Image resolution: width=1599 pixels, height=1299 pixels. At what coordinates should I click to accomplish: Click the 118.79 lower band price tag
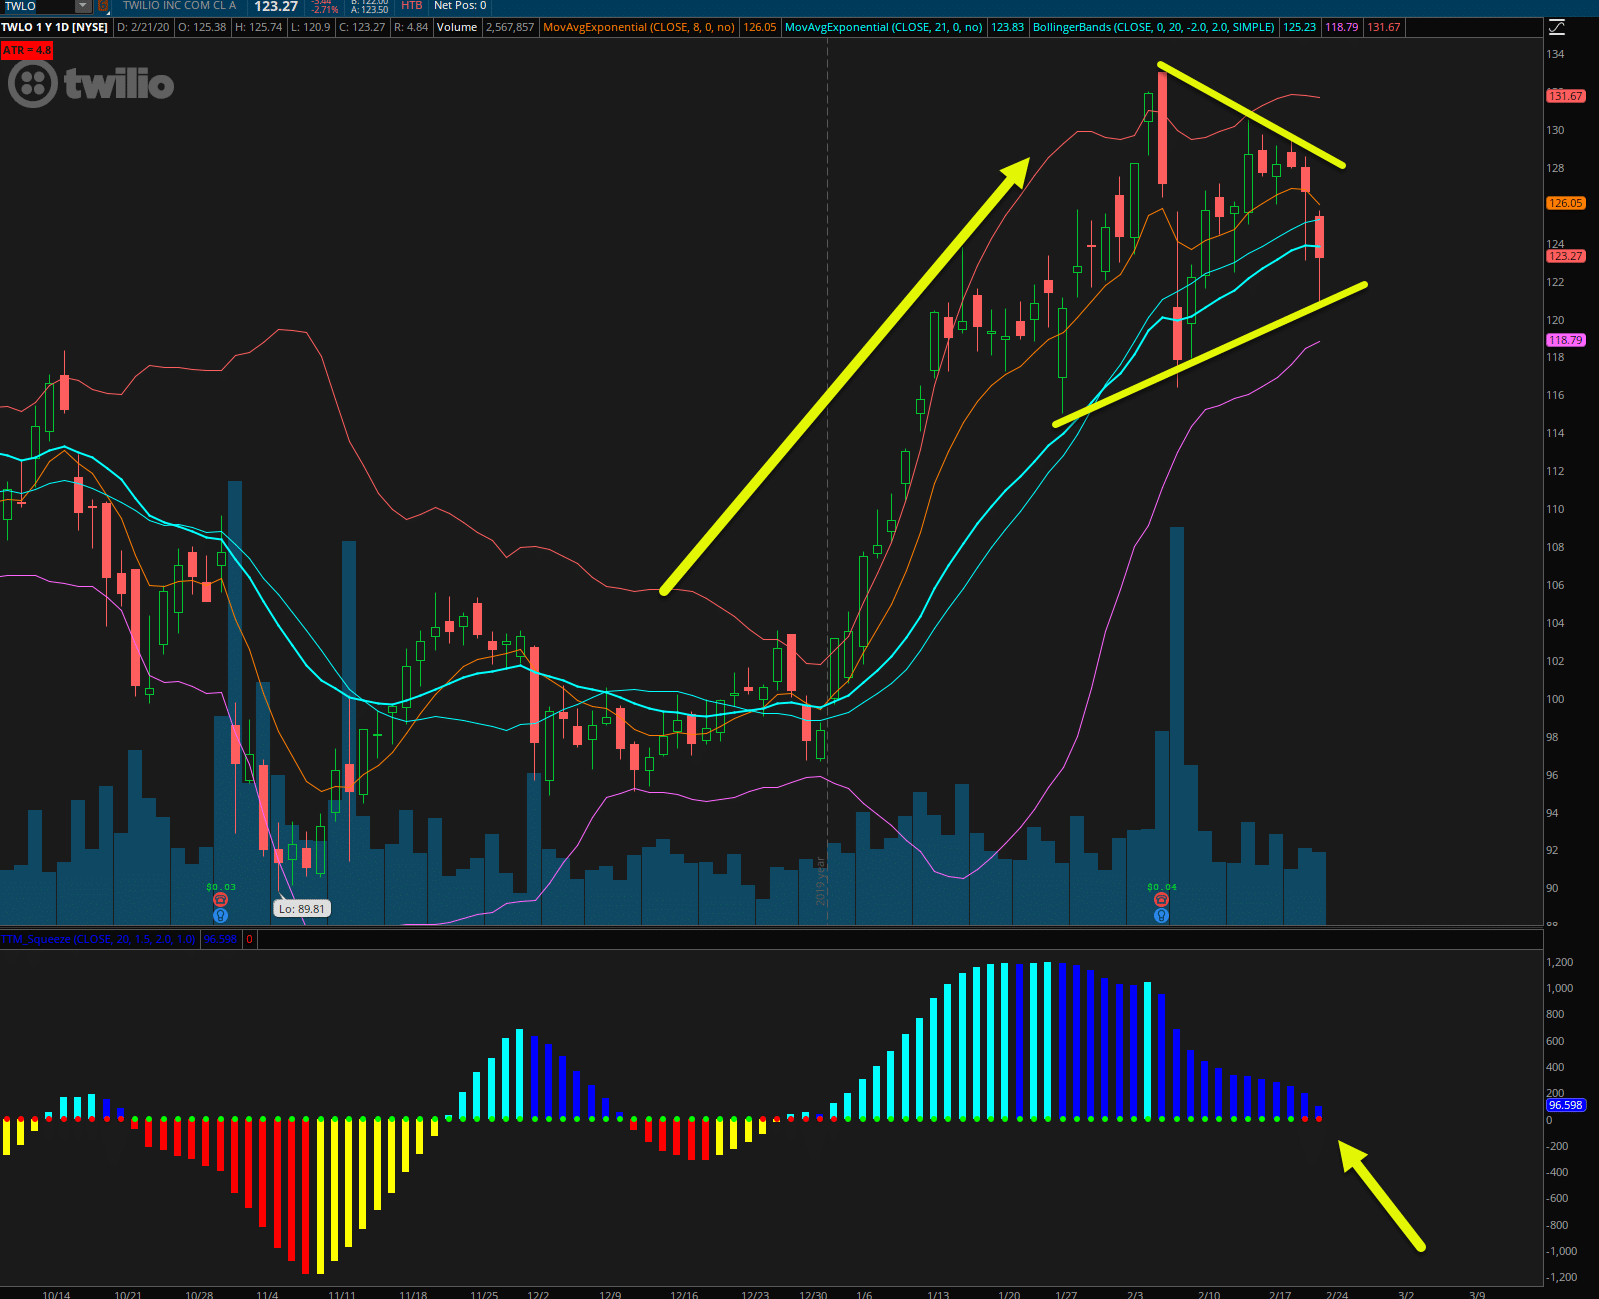coord(1565,340)
